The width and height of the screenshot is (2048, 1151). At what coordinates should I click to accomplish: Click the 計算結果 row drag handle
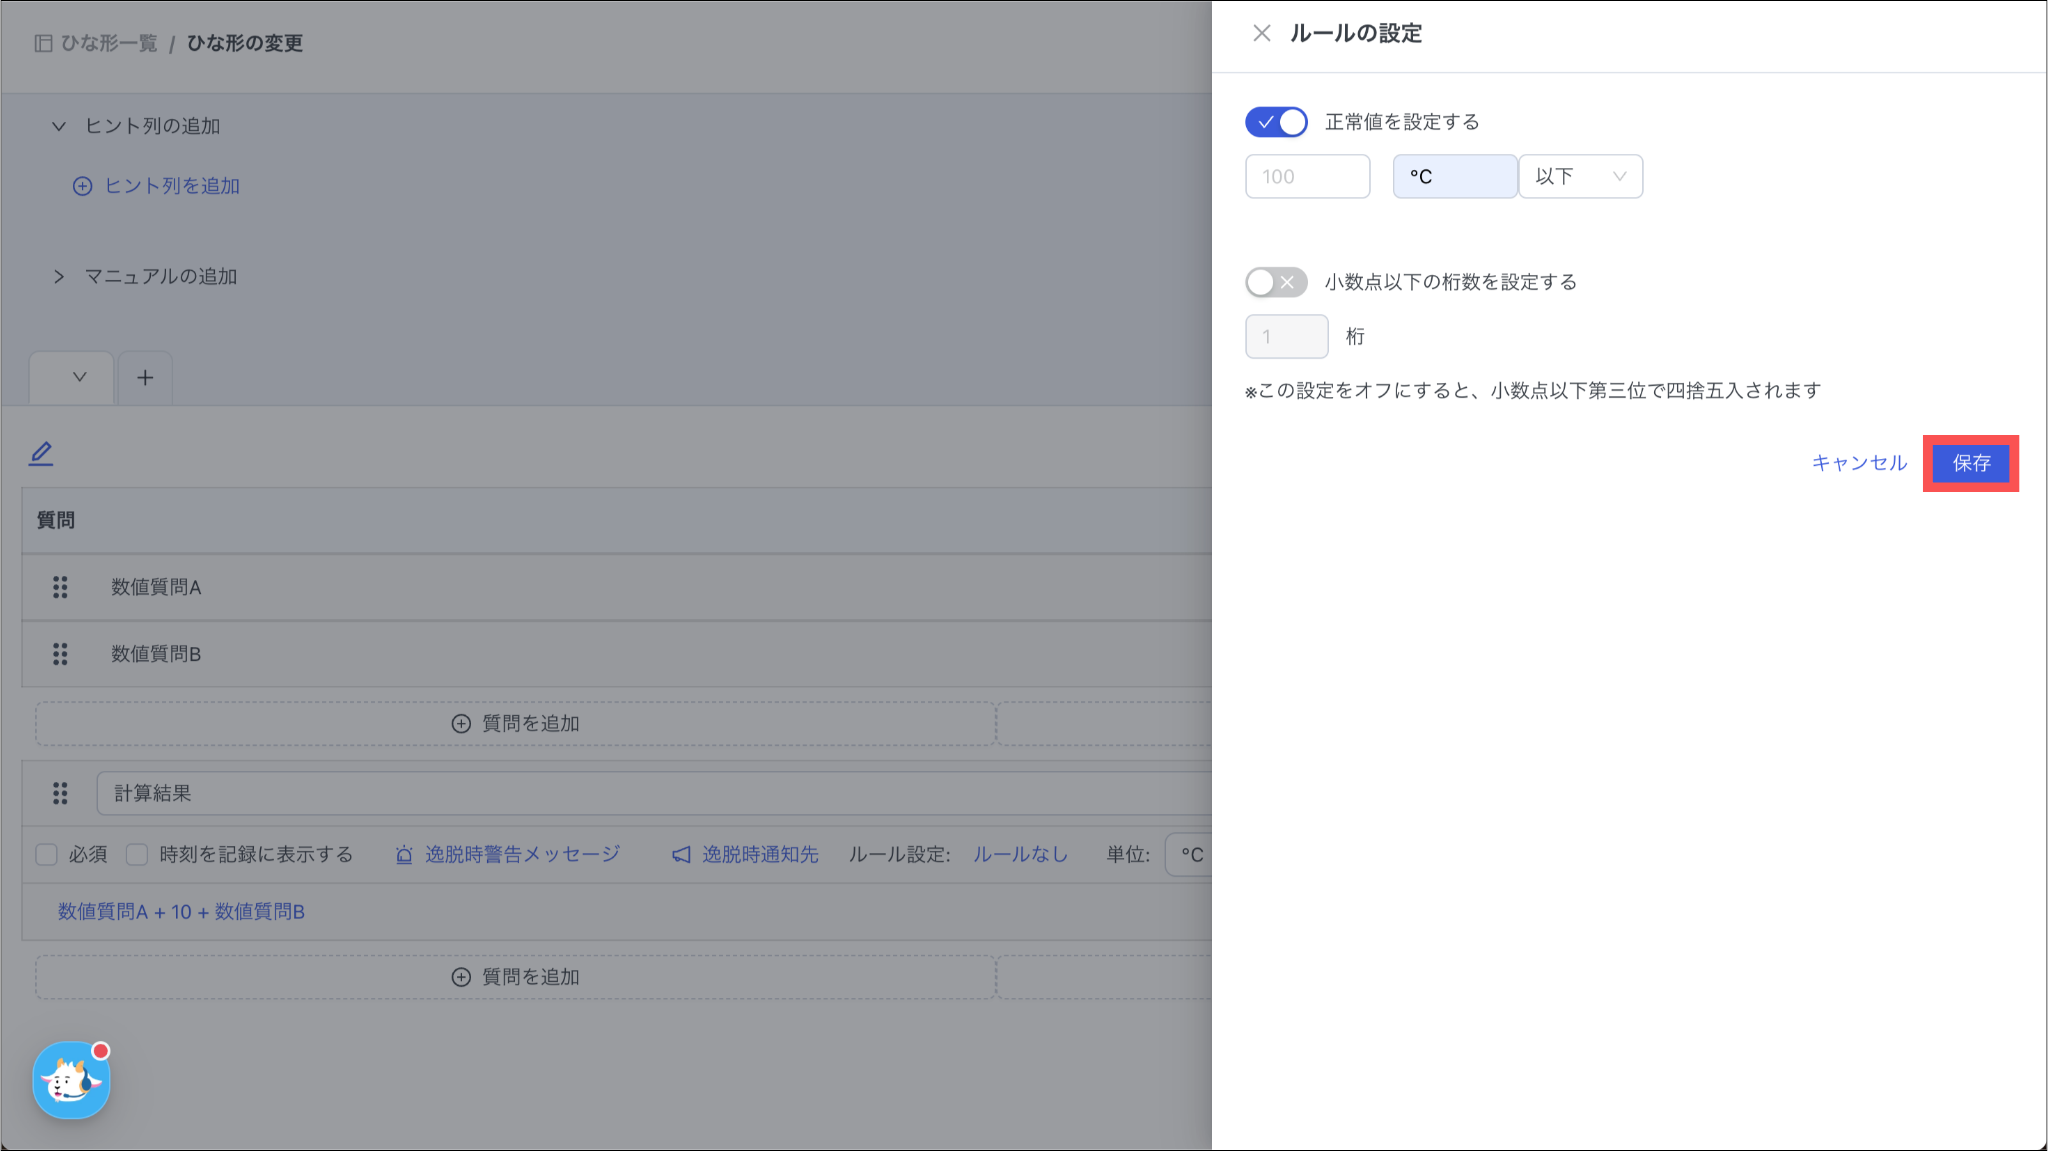[x=60, y=793]
